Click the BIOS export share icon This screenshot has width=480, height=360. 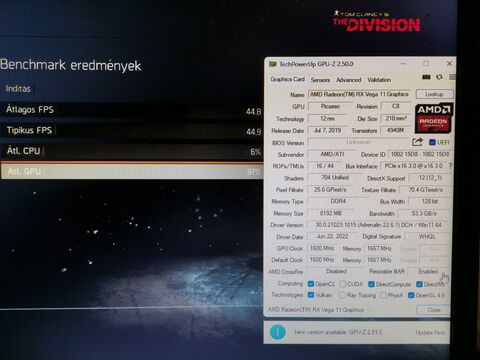click(417, 142)
